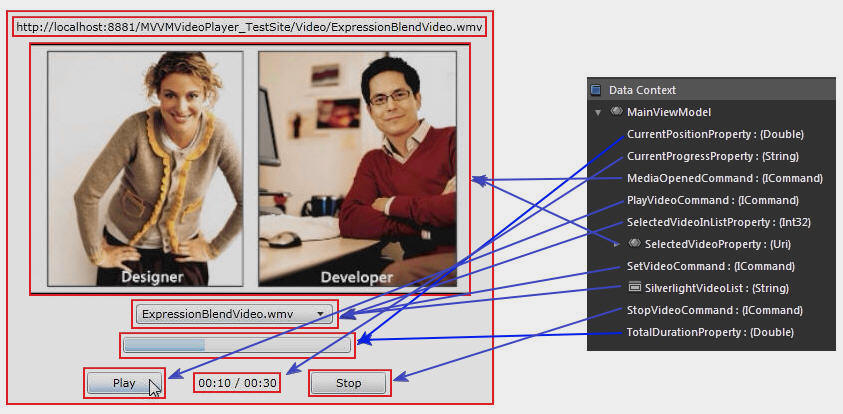The width and height of the screenshot is (843, 414).
Task: Click the video URL text at top
Action: click(x=250, y=25)
